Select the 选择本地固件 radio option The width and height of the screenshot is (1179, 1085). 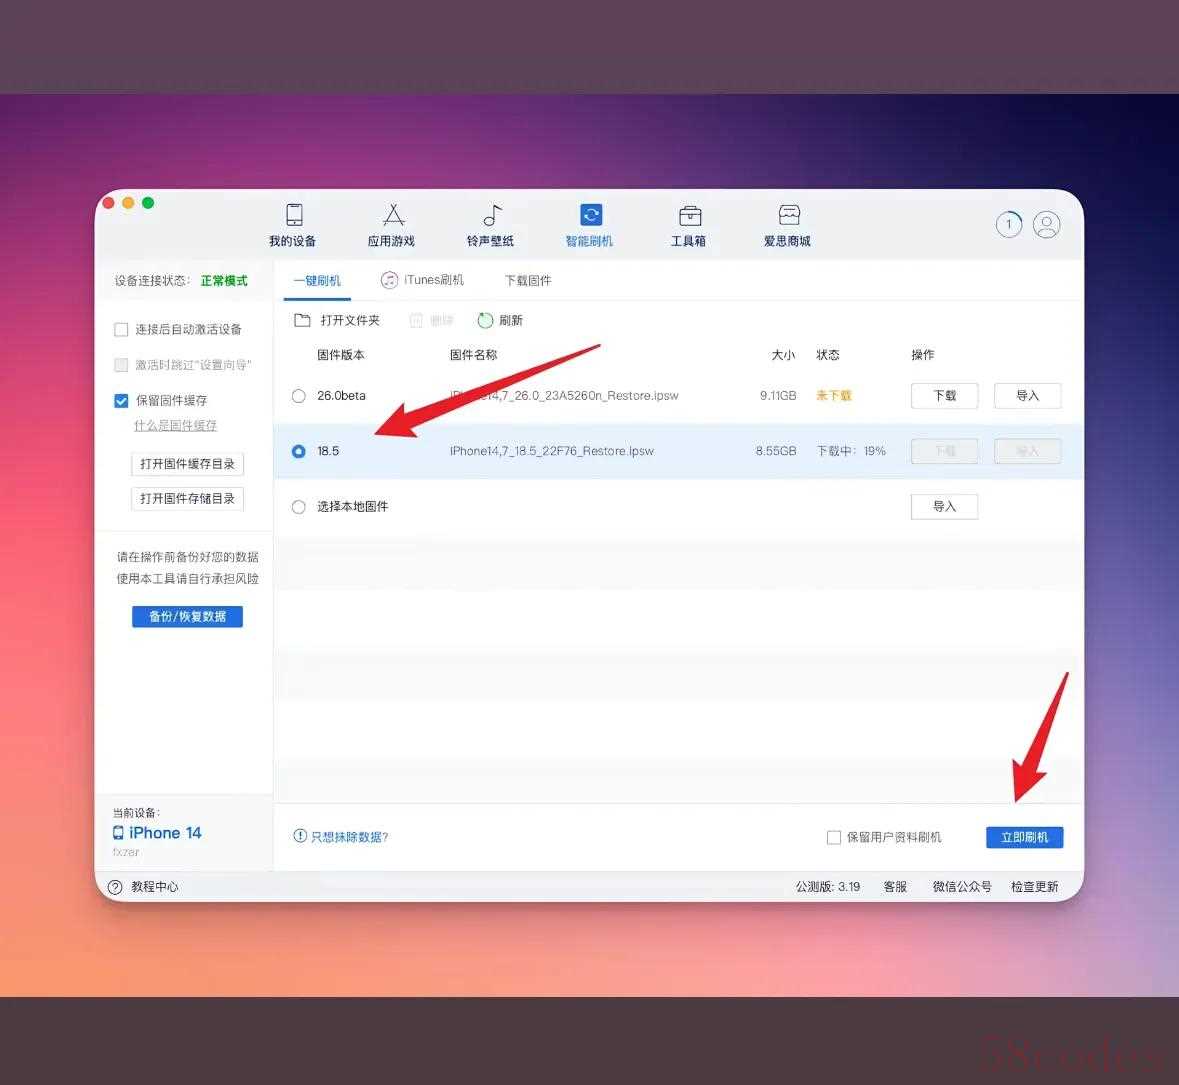[x=298, y=507]
